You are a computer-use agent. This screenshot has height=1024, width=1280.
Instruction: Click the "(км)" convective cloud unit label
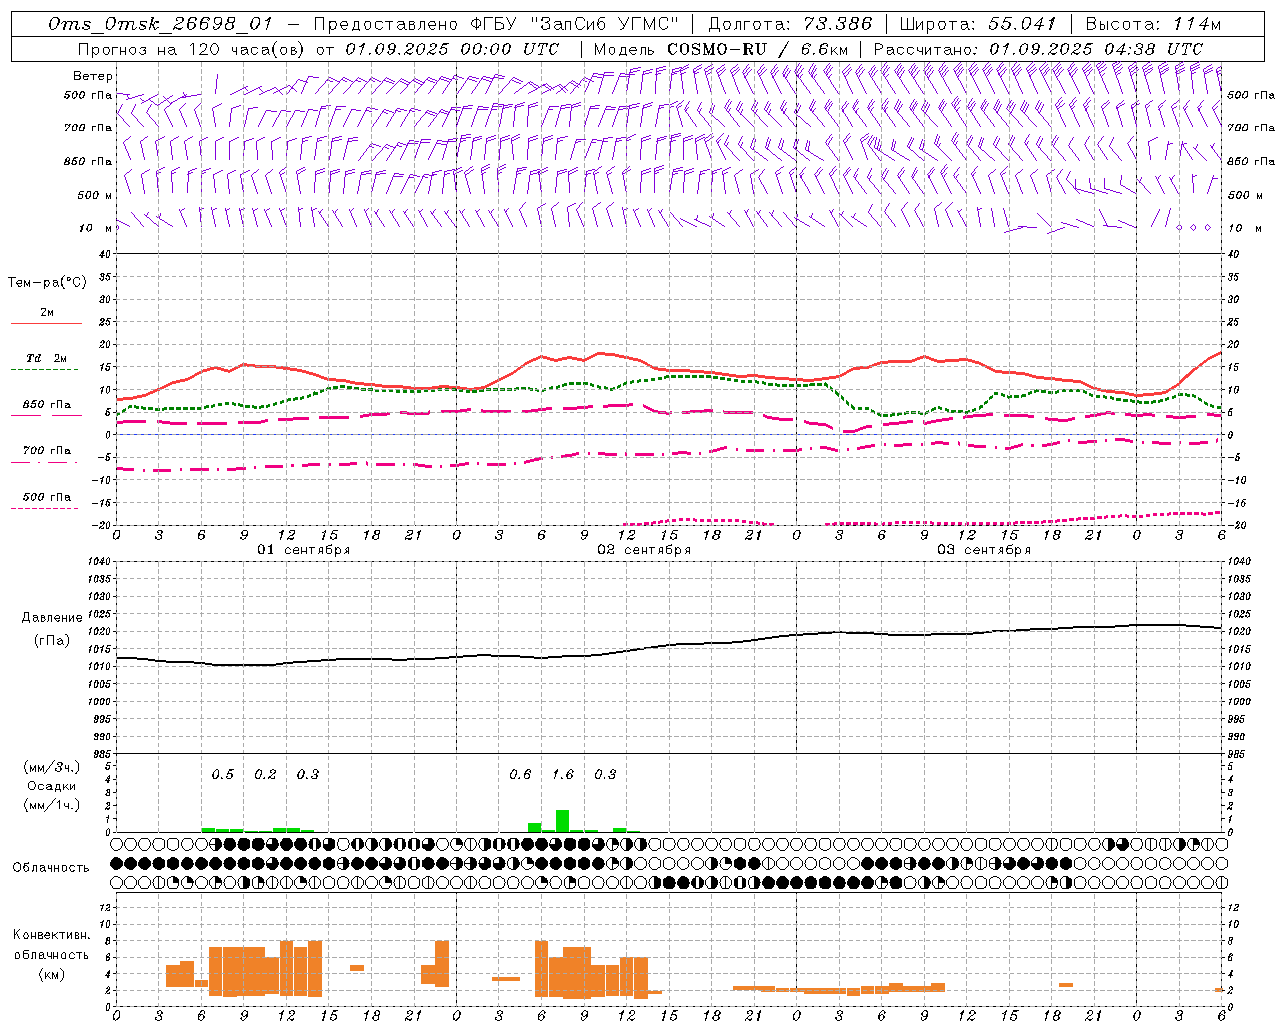tap(51, 973)
